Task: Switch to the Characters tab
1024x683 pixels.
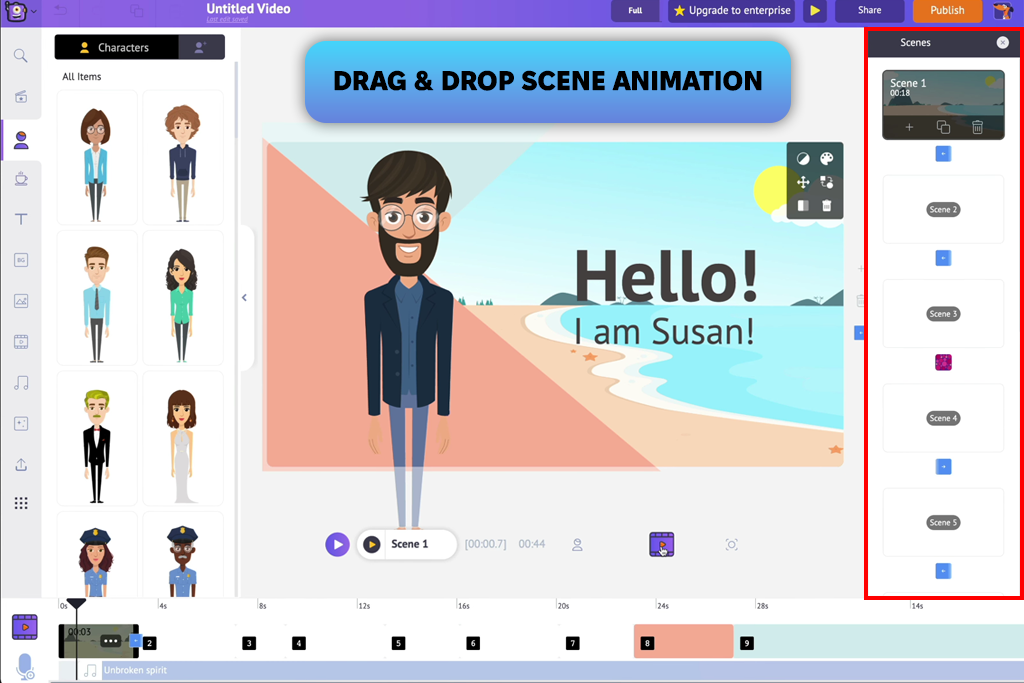Action: coord(116,48)
